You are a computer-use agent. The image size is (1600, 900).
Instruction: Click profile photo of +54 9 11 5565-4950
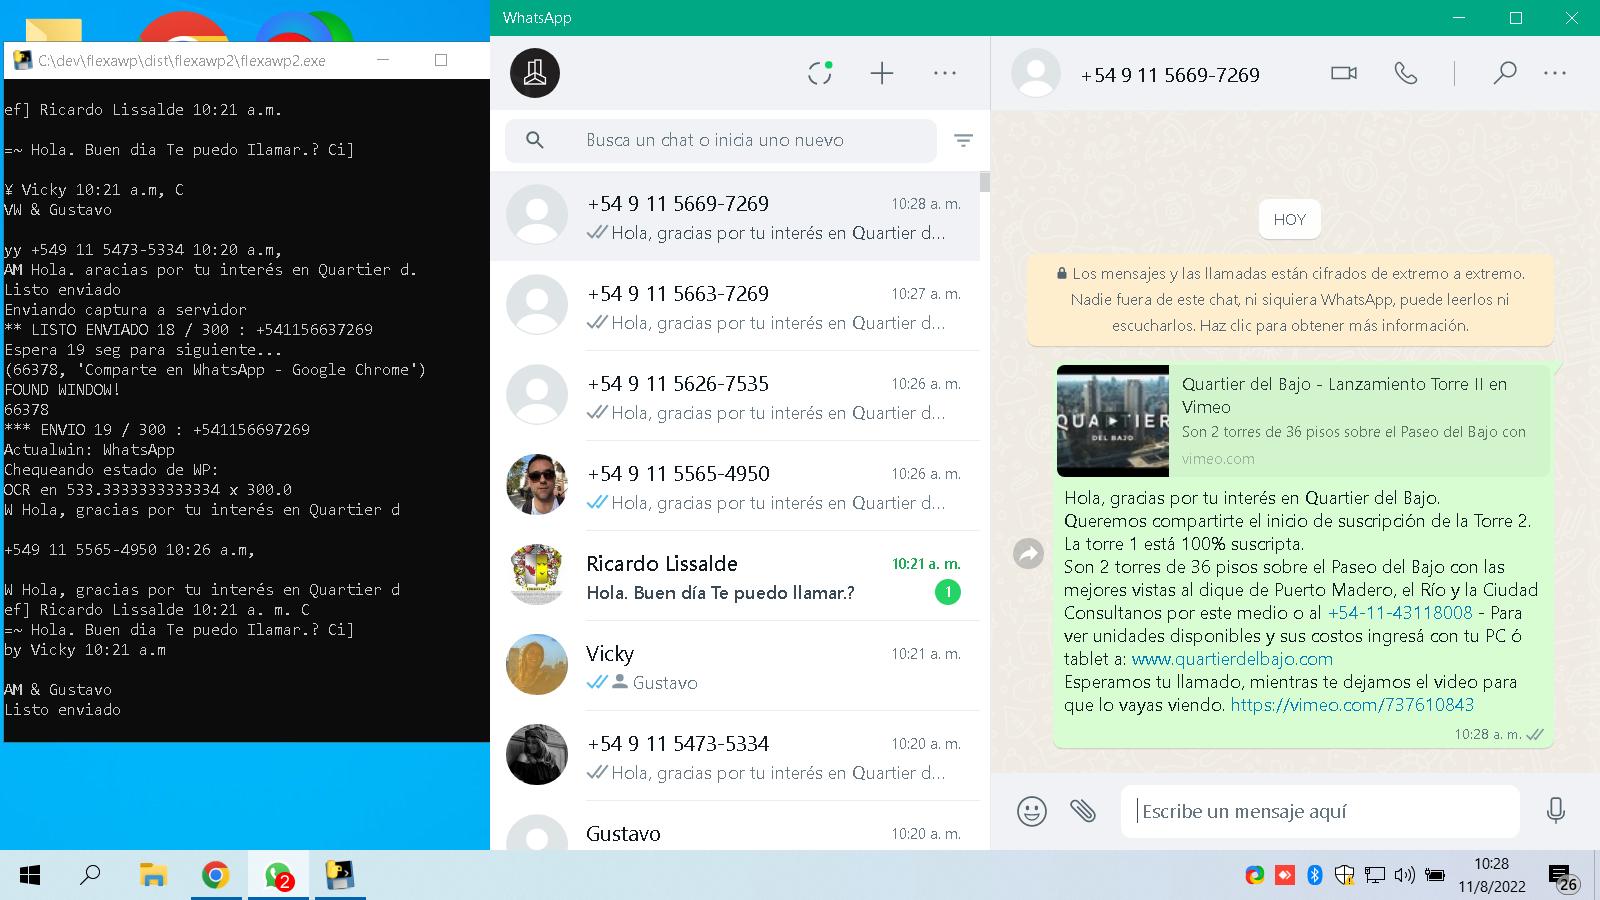click(x=537, y=485)
